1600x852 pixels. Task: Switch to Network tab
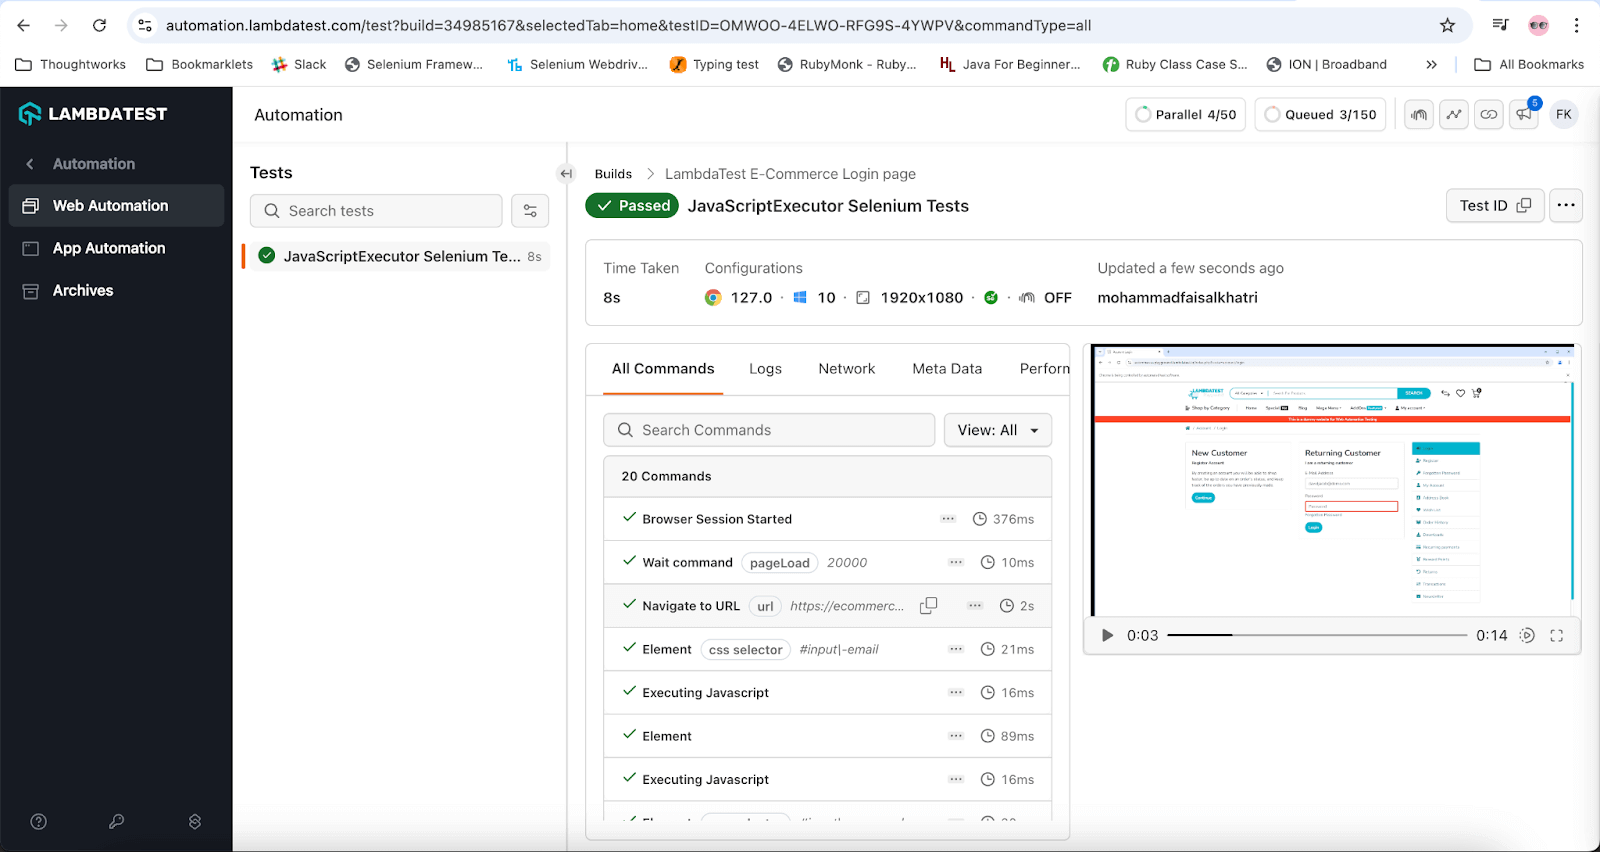(846, 369)
